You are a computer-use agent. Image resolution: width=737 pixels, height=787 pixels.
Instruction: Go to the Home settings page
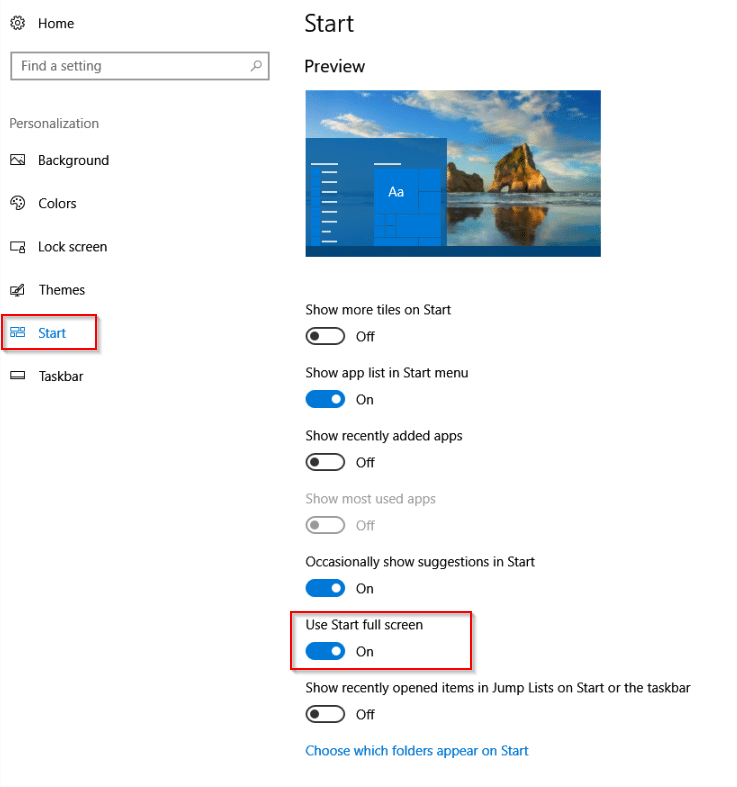tap(56, 23)
